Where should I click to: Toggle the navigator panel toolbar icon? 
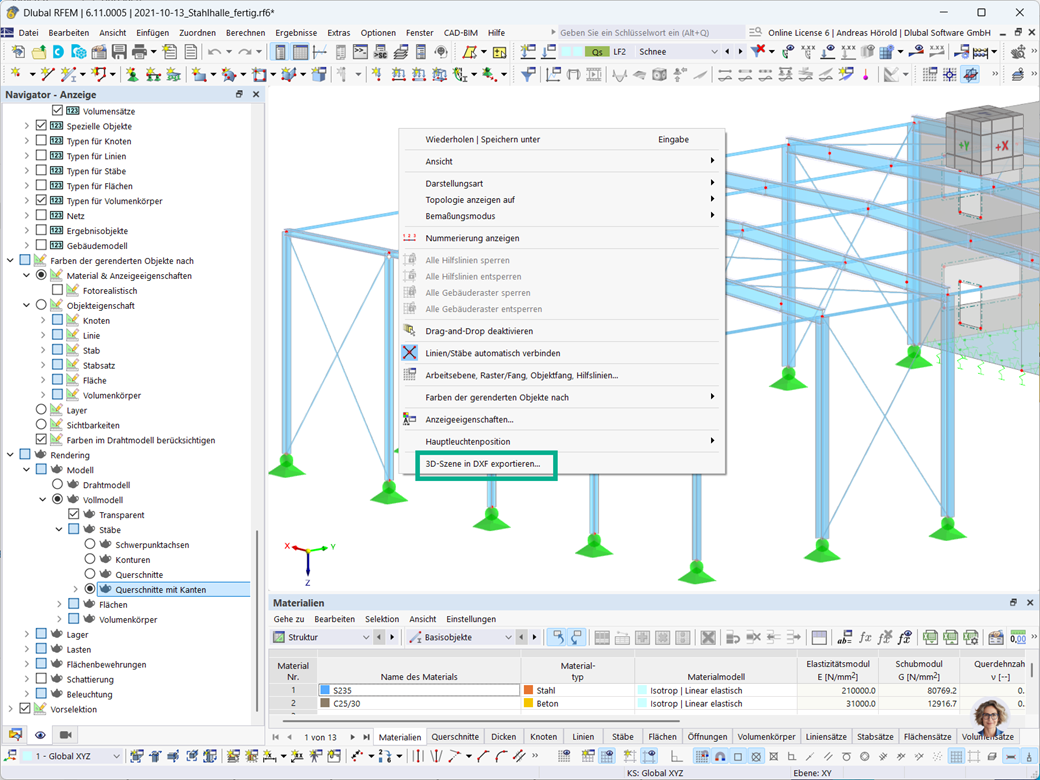coord(281,52)
